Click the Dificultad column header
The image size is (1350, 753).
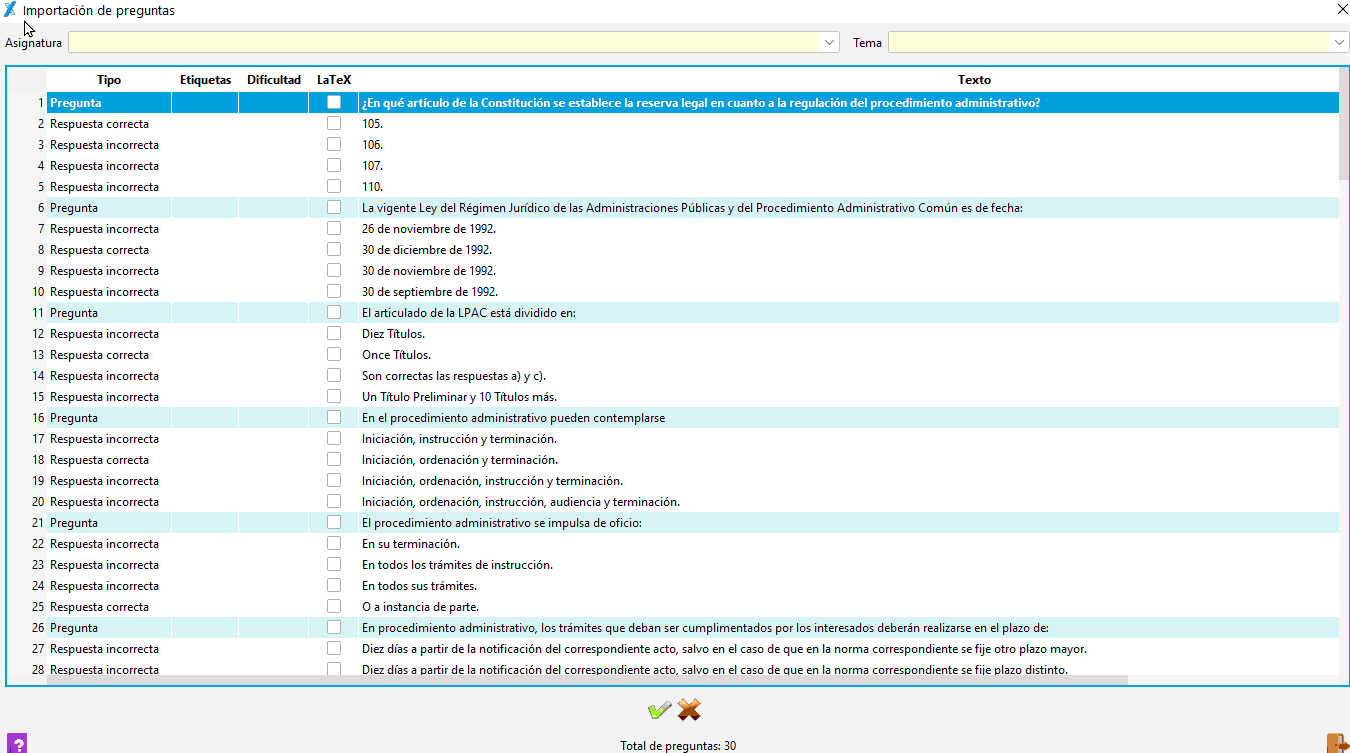(274, 80)
